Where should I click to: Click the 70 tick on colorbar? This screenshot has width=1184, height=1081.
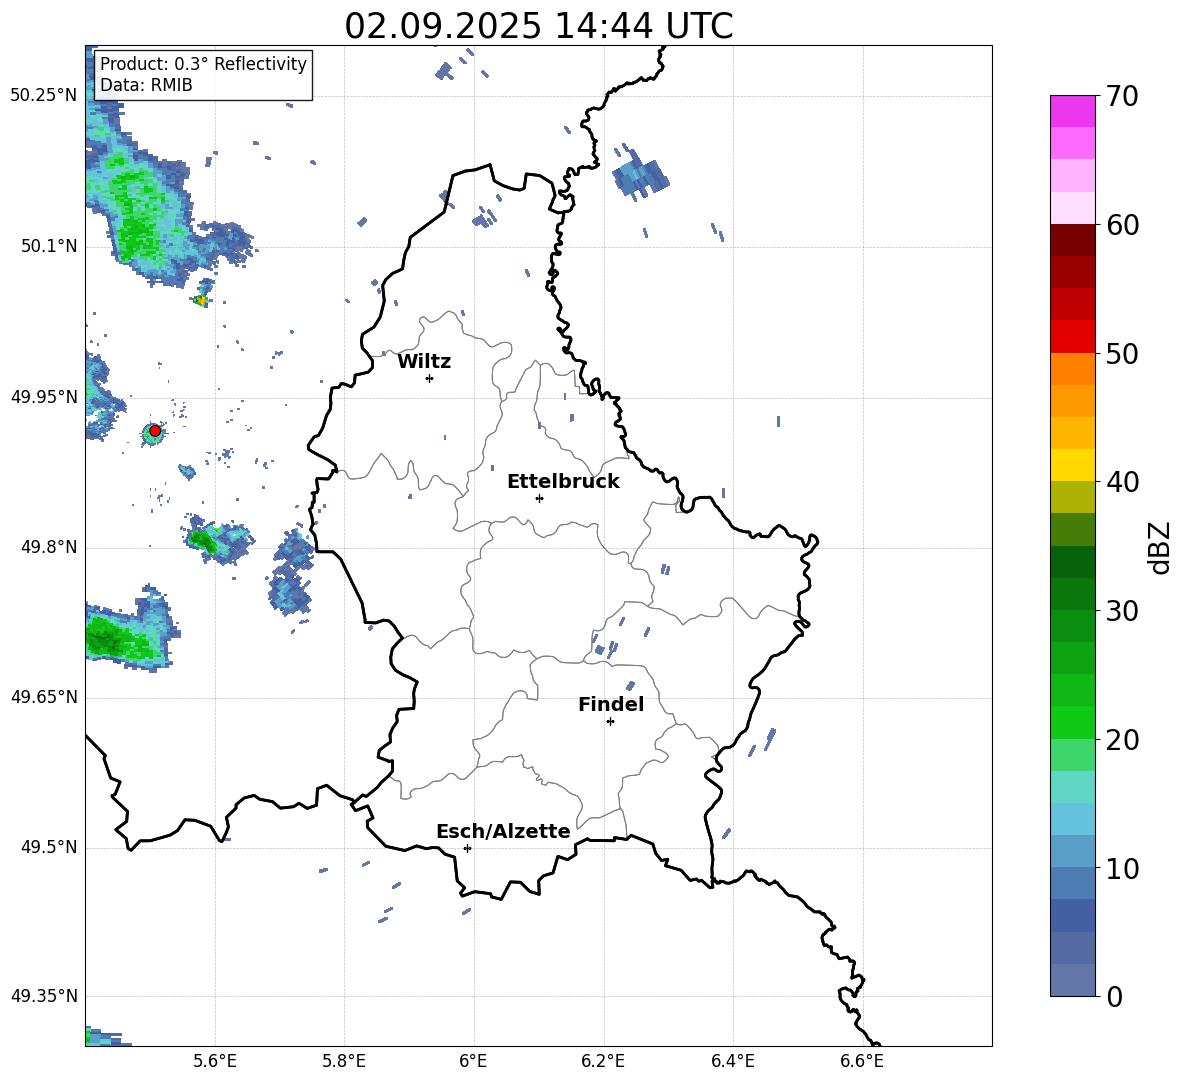pyautogui.click(x=1122, y=96)
